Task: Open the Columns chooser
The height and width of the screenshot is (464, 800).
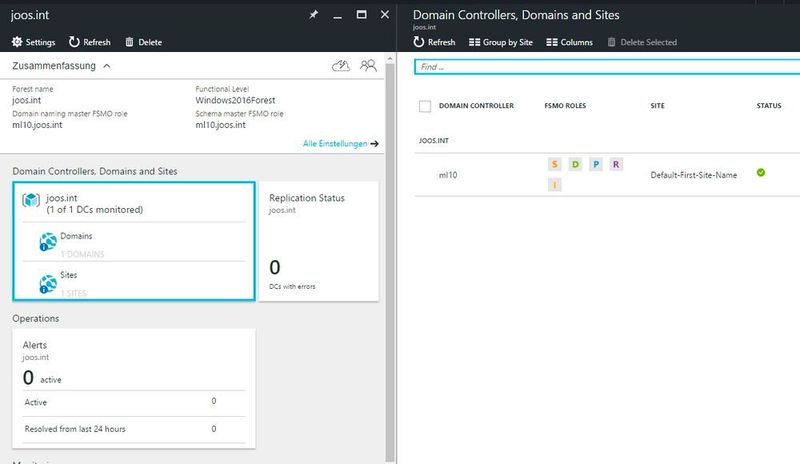Action: pos(569,42)
